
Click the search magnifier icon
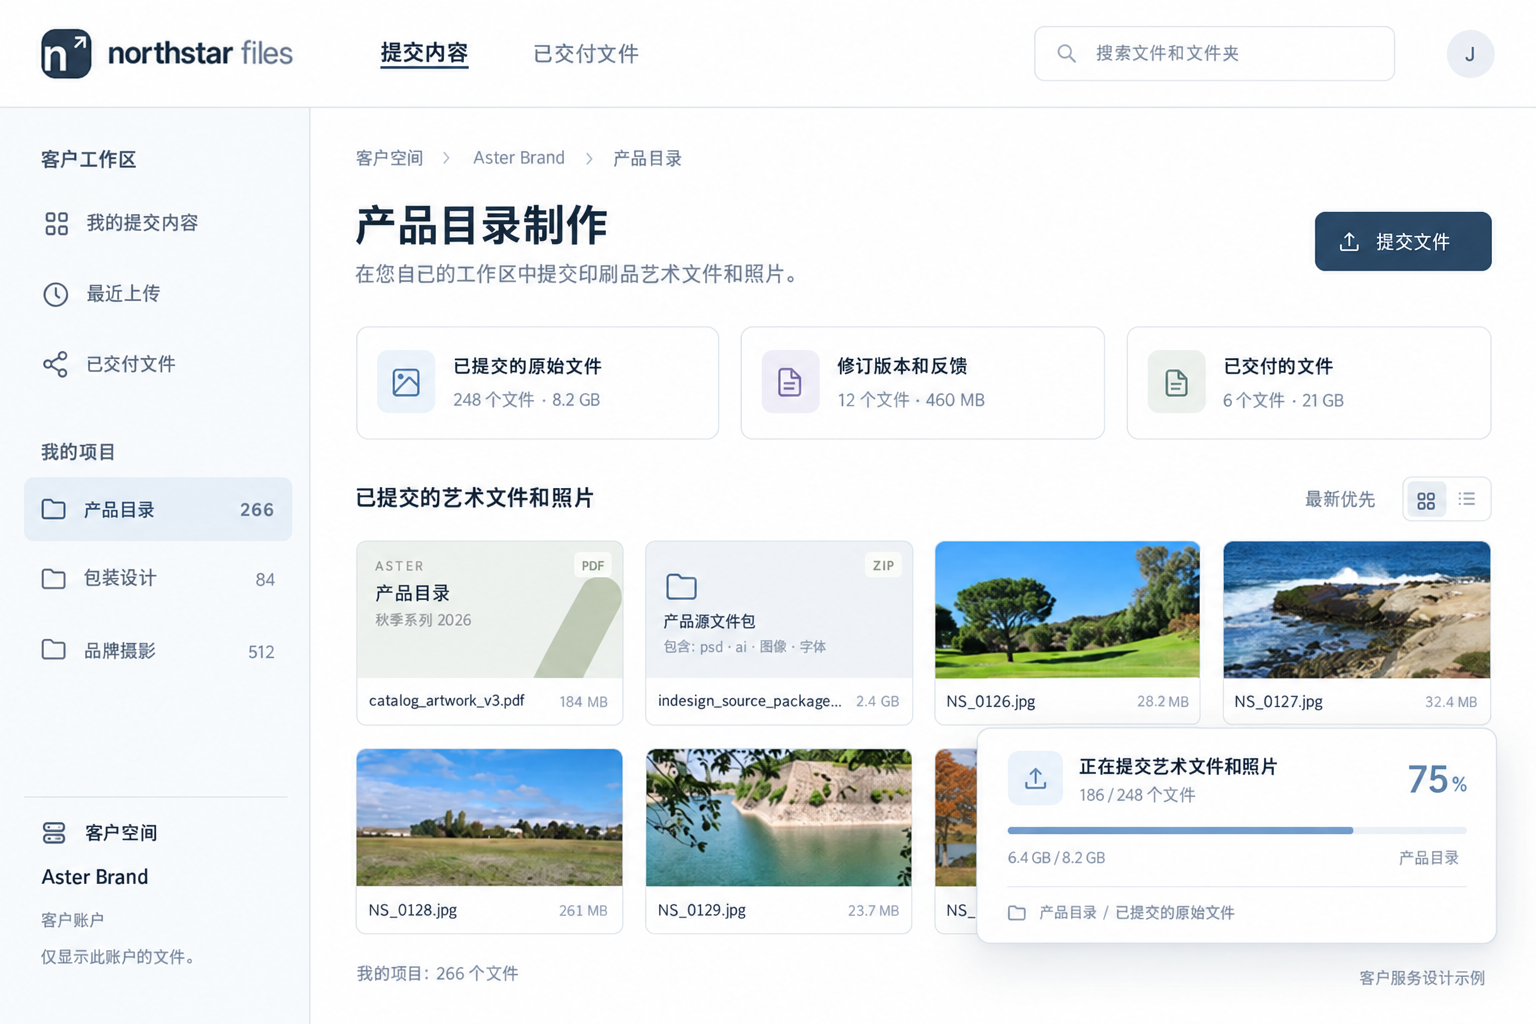tap(1066, 53)
